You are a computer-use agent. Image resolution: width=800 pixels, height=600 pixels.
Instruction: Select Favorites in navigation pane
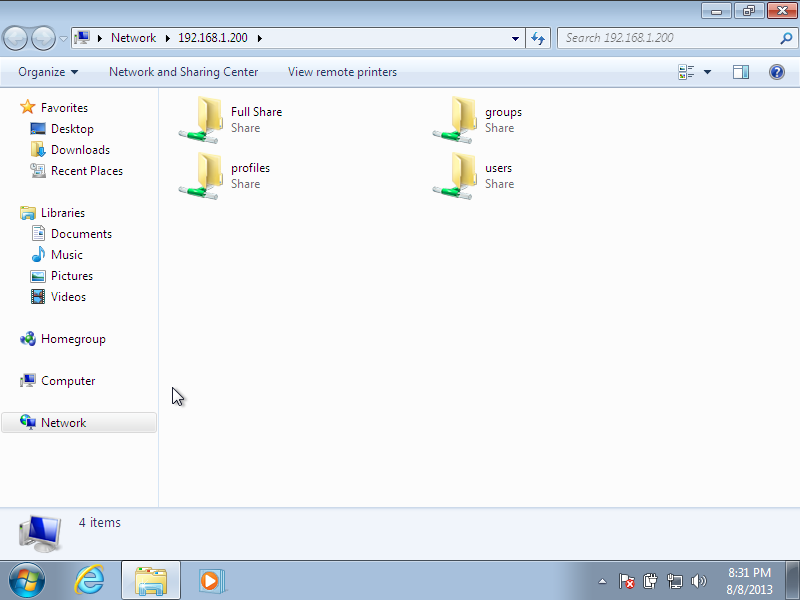(64, 108)
